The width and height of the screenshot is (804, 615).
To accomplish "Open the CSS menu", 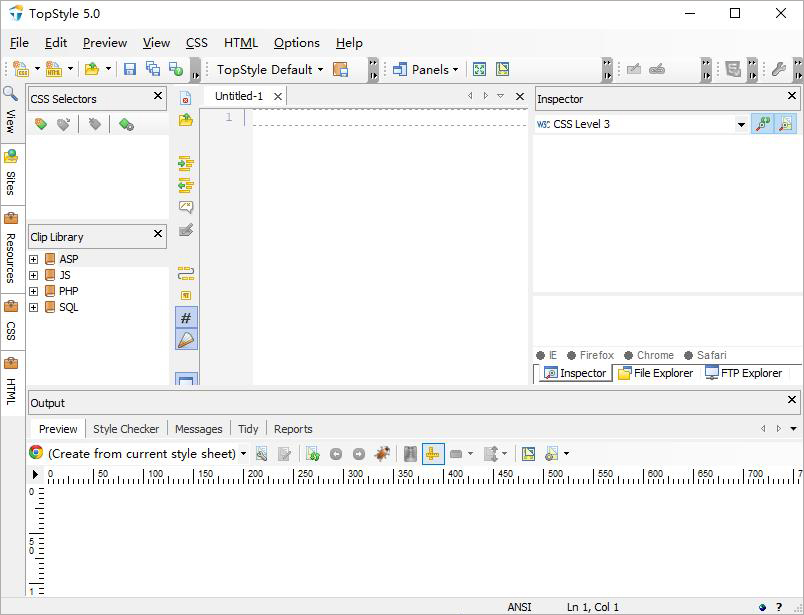I will pyautogui.click(x=196, y=43).
